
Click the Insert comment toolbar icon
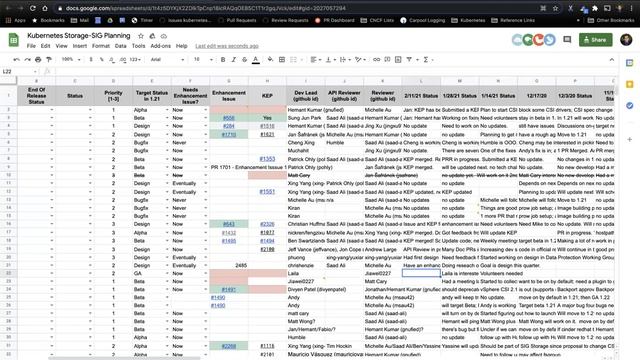click(387, 60)
